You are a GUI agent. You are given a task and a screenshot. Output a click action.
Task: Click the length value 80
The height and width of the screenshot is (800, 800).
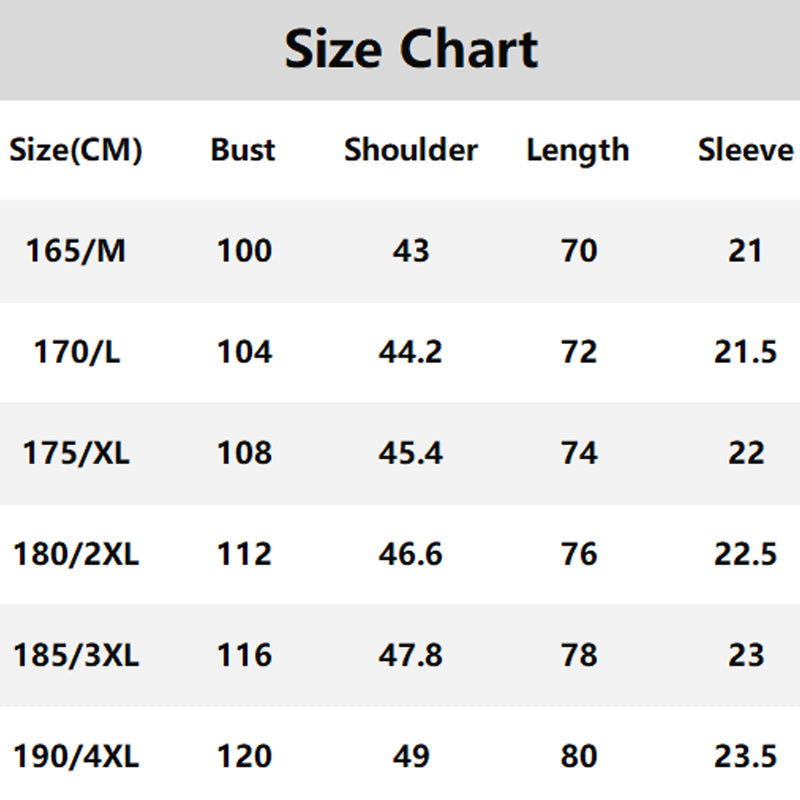click(x=579, y=756)
